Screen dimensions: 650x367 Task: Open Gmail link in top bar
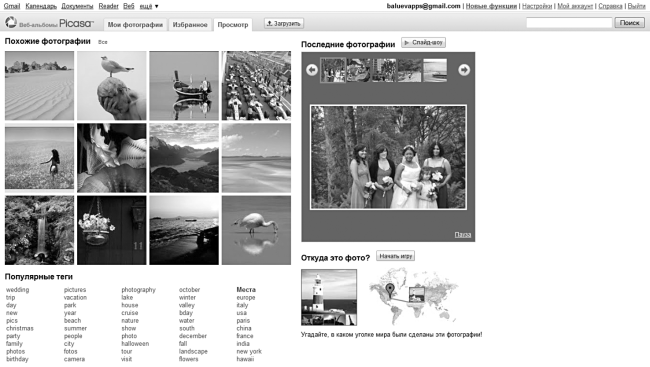pyautogui.click(x=12, y=6)
